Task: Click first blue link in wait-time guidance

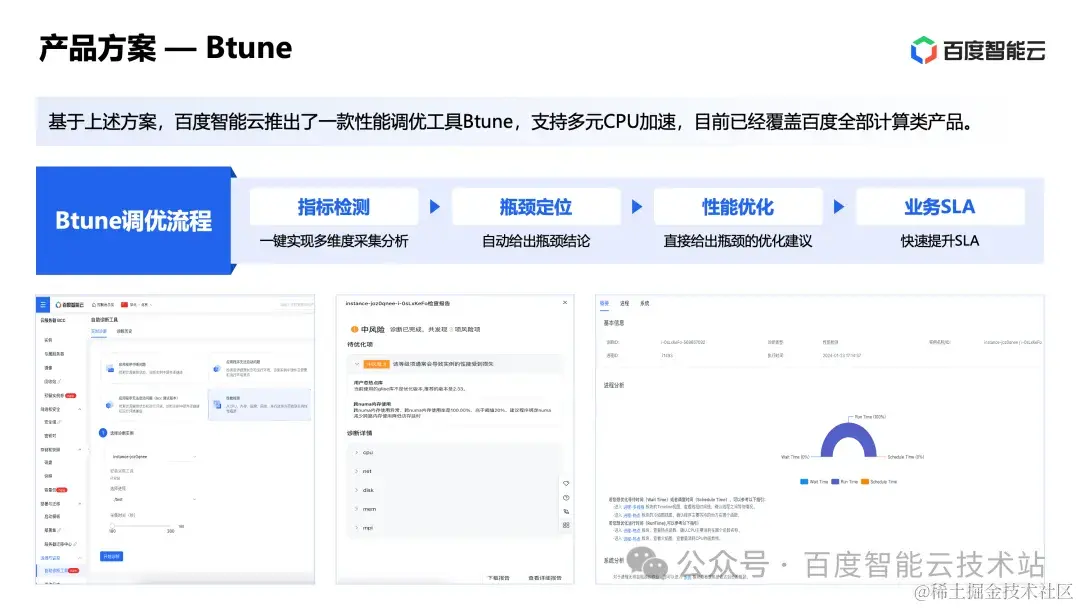Action: [x=632, y=507]
